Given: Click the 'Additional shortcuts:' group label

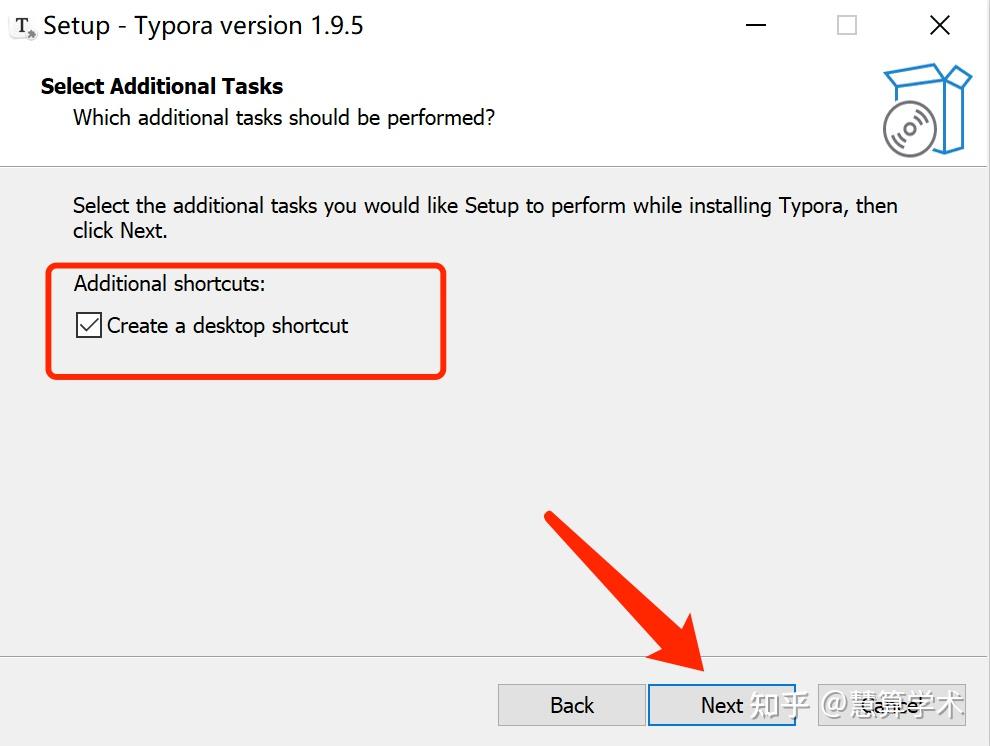Looking at the screenshot, I should tap(170, 284).
